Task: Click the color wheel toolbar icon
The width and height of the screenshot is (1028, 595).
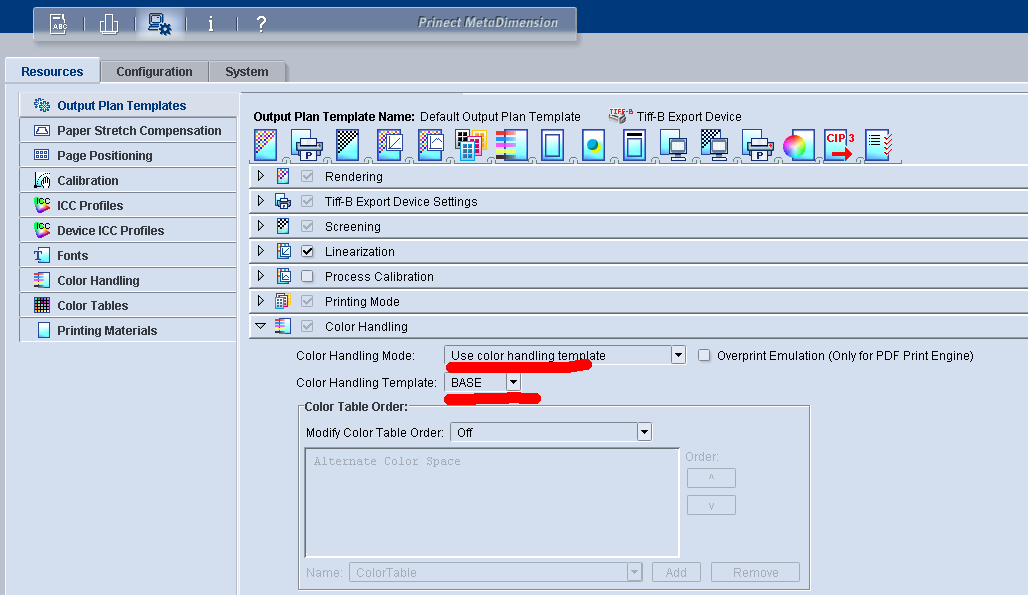Action: coord(798,145)
